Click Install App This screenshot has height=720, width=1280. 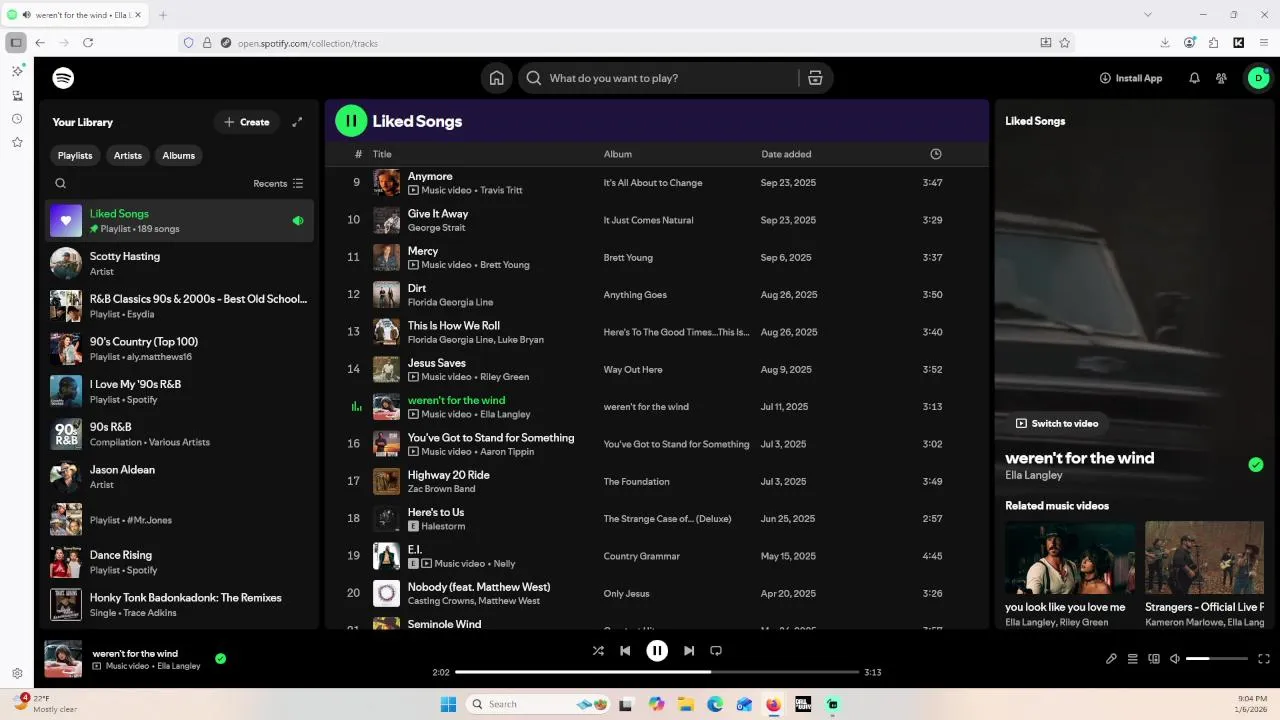(1131, 78)
